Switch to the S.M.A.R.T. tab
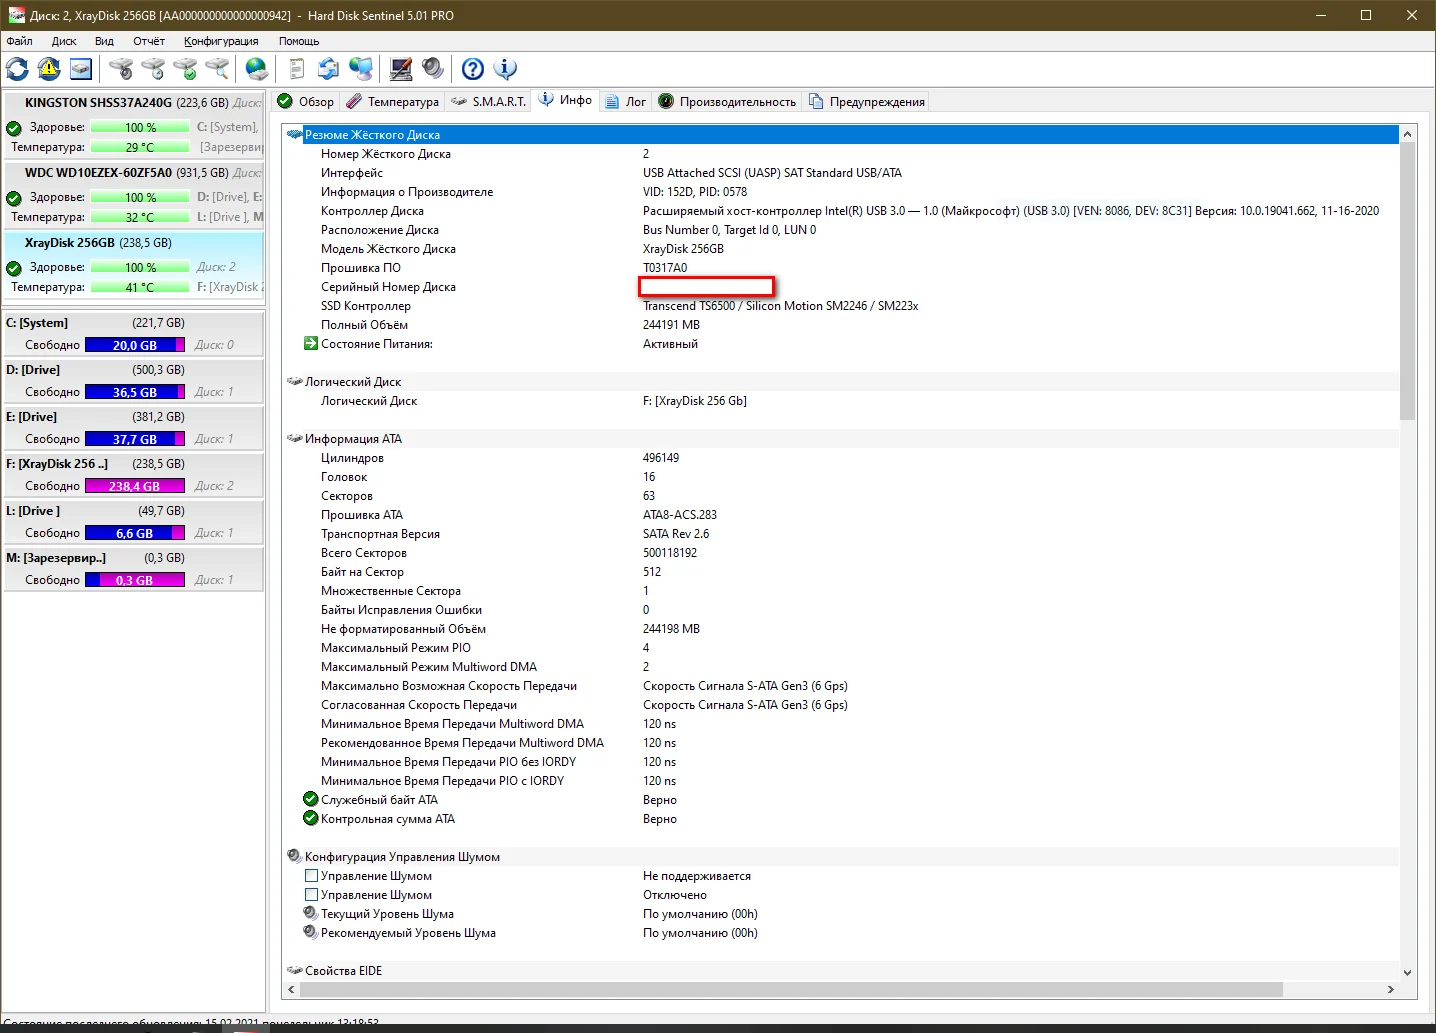Image resolution: width=1436 pixels, height=1033 pixels. click(x=489, y=102)
